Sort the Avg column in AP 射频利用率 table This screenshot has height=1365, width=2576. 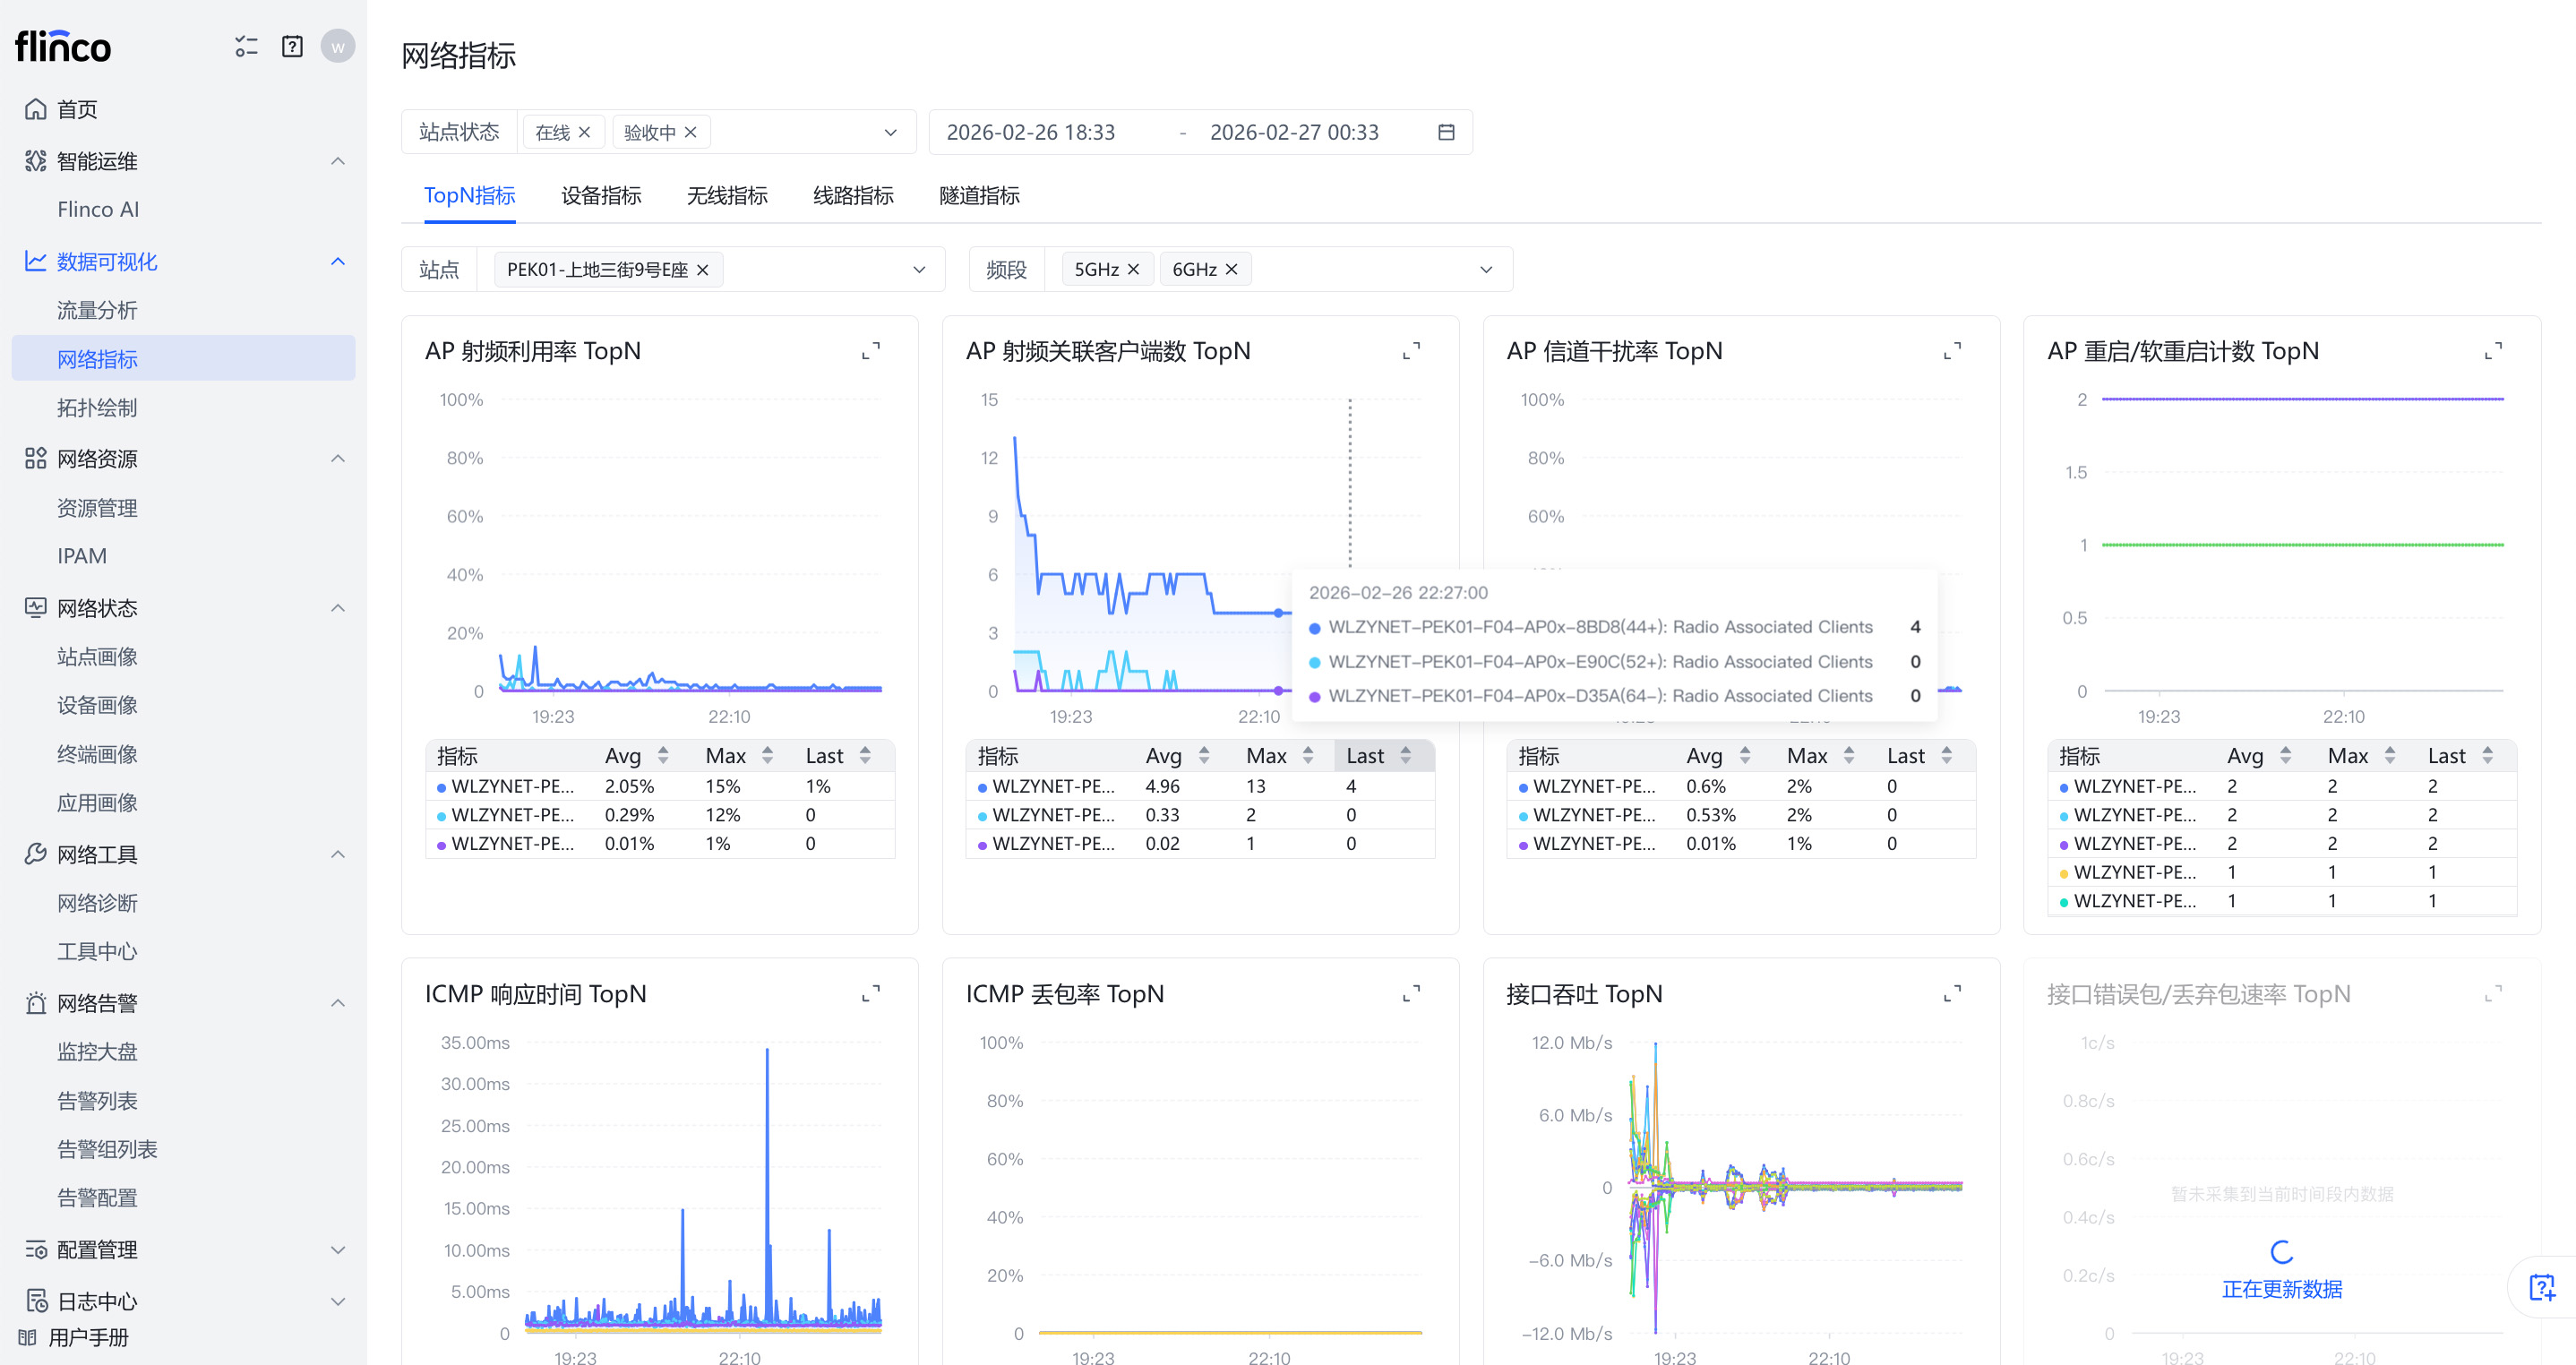pos(662,756)
